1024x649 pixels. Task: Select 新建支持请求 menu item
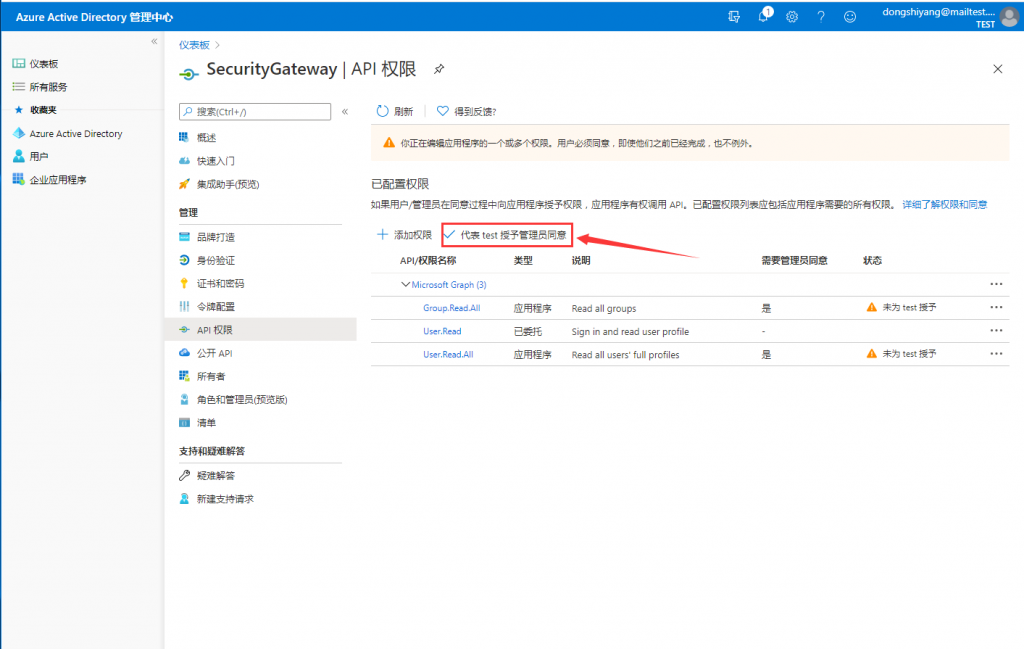225,499
